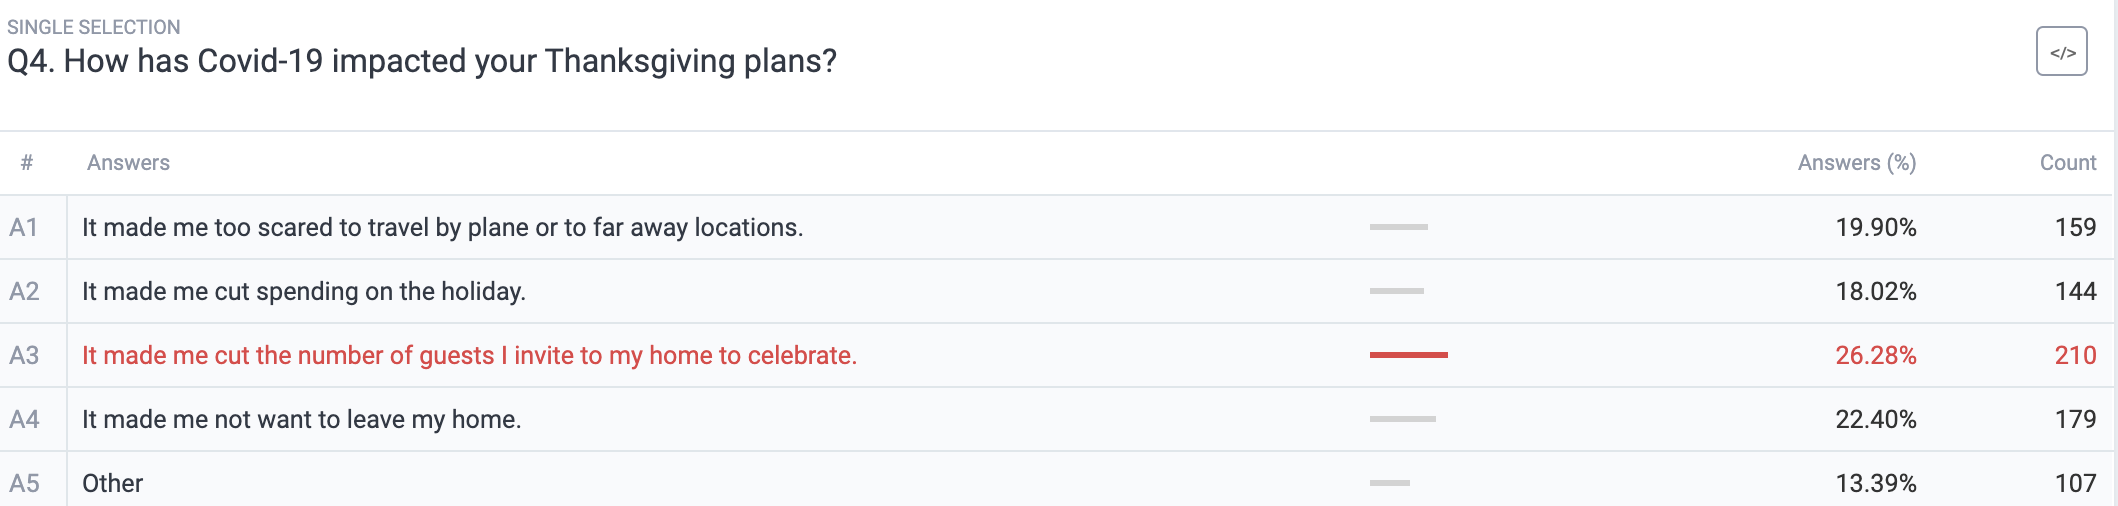Select highlighted answer about cutting guest numbers
Screen dimensions: 2118x506
(x=469, y=356)
